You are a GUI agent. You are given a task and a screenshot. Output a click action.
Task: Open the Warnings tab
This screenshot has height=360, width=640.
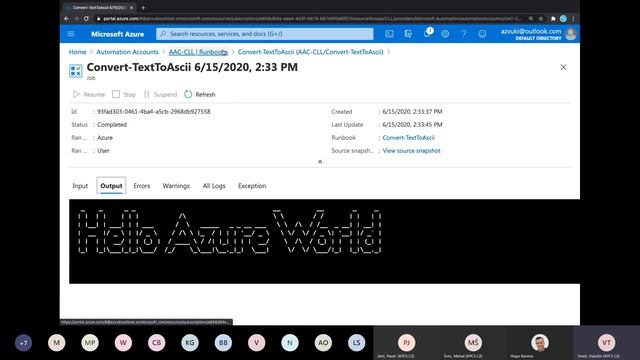pyautogui.click(x=176, y=186)
